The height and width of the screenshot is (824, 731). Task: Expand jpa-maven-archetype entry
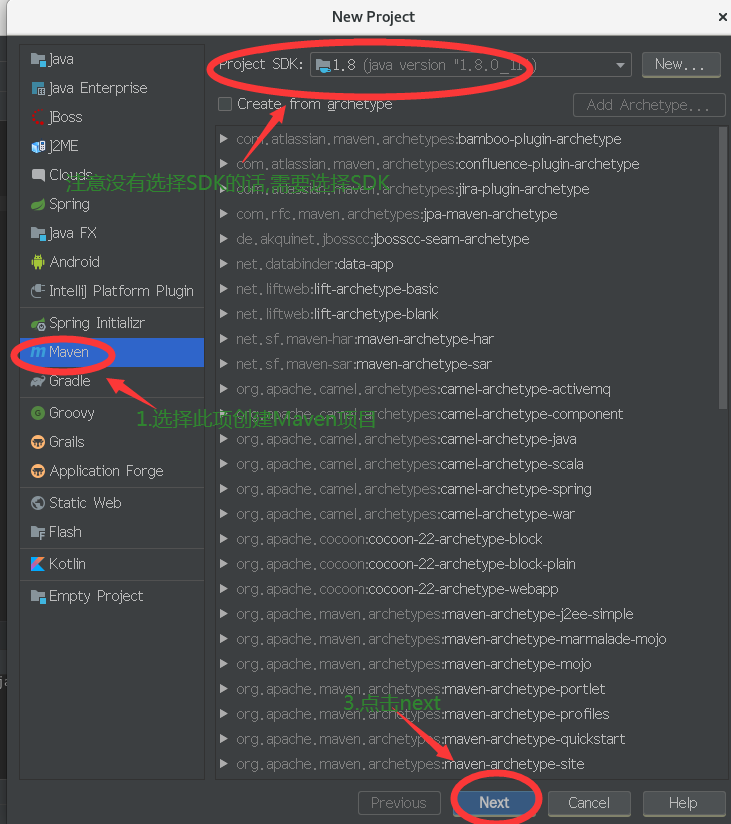click(x=224, y=214)
